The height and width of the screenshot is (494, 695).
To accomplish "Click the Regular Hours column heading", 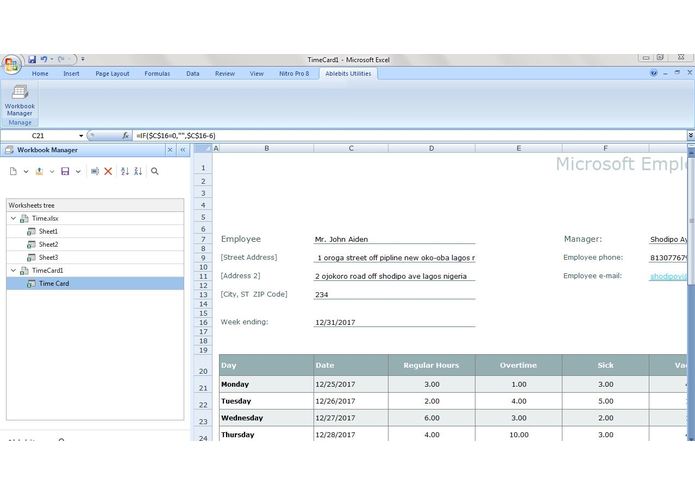I will (x=431, y=365).
